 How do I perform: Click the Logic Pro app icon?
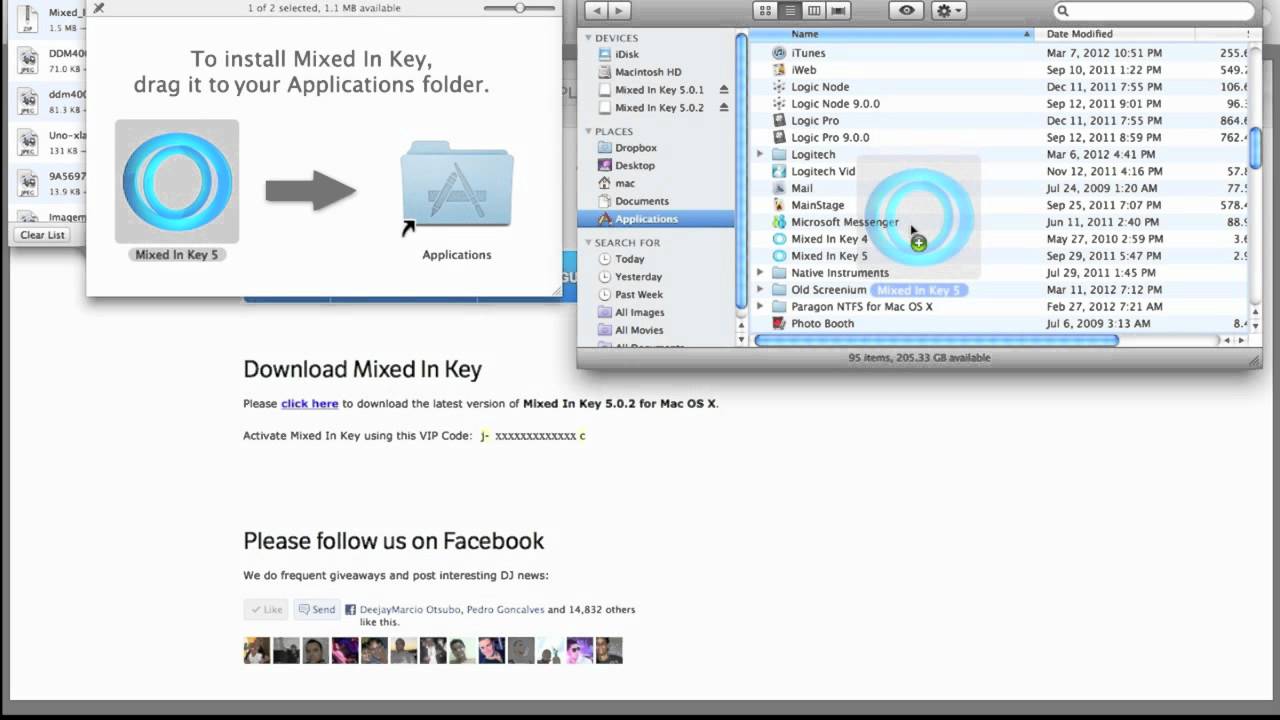[x=780, y=121]
